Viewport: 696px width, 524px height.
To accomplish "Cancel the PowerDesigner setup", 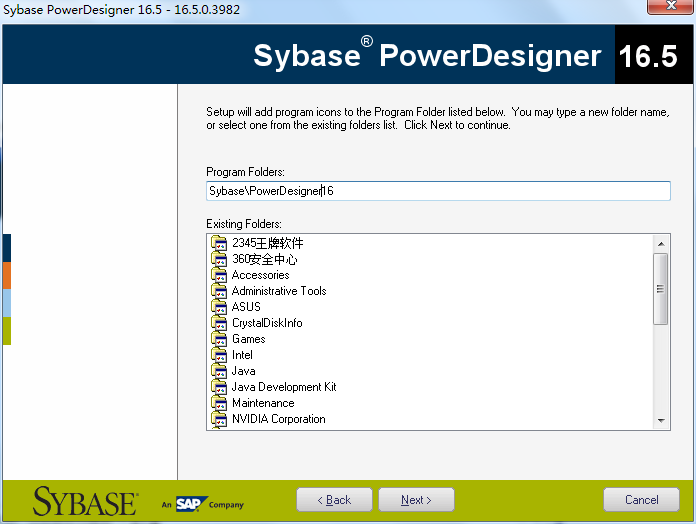I will tap(641, 500).
